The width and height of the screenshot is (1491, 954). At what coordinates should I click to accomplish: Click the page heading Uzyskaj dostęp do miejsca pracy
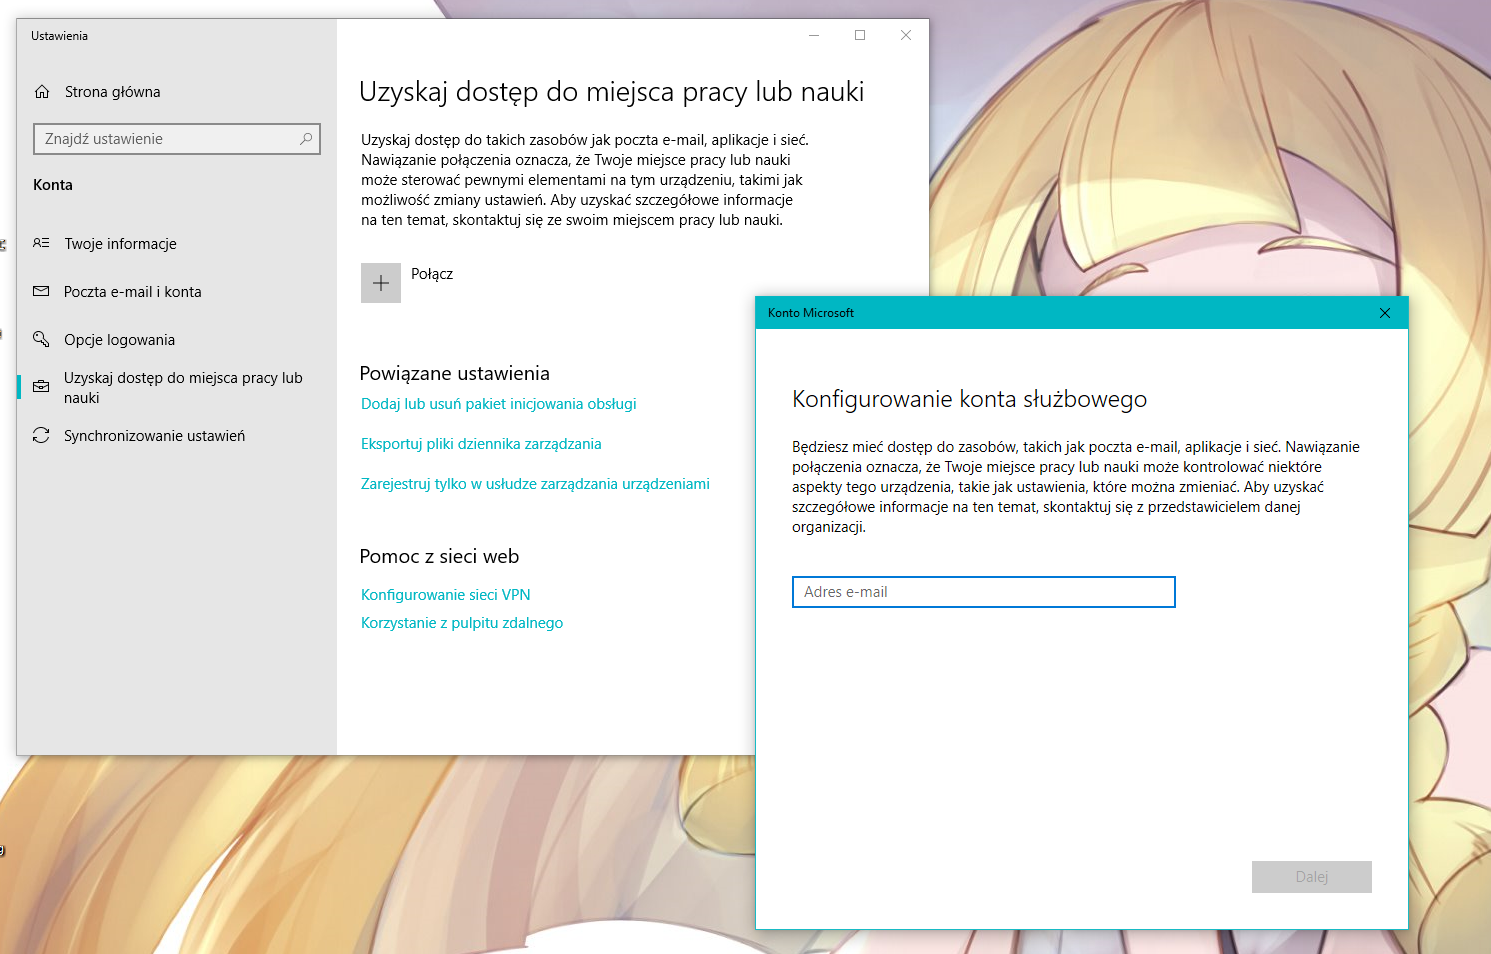[x=611, y=92]
